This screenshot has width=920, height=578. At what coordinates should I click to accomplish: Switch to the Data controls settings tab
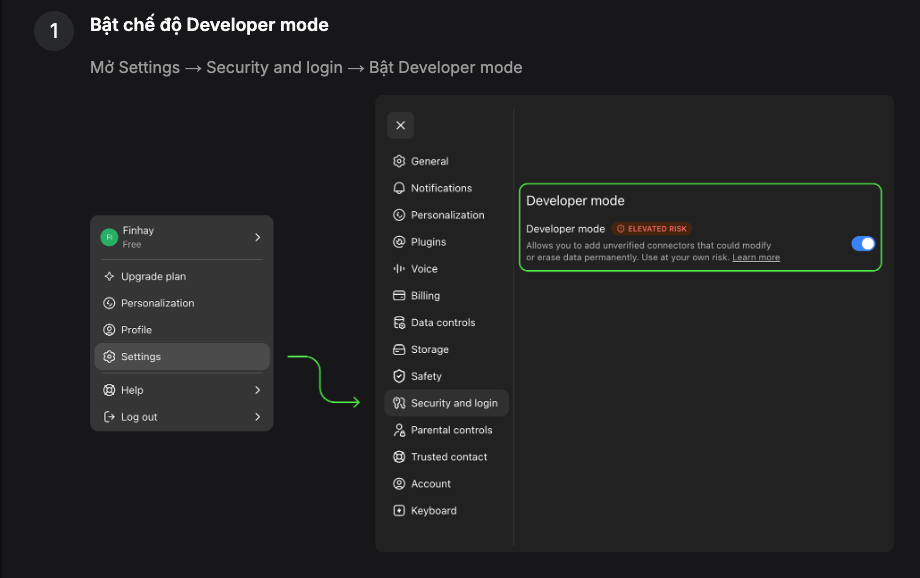(x=447, y=323)
